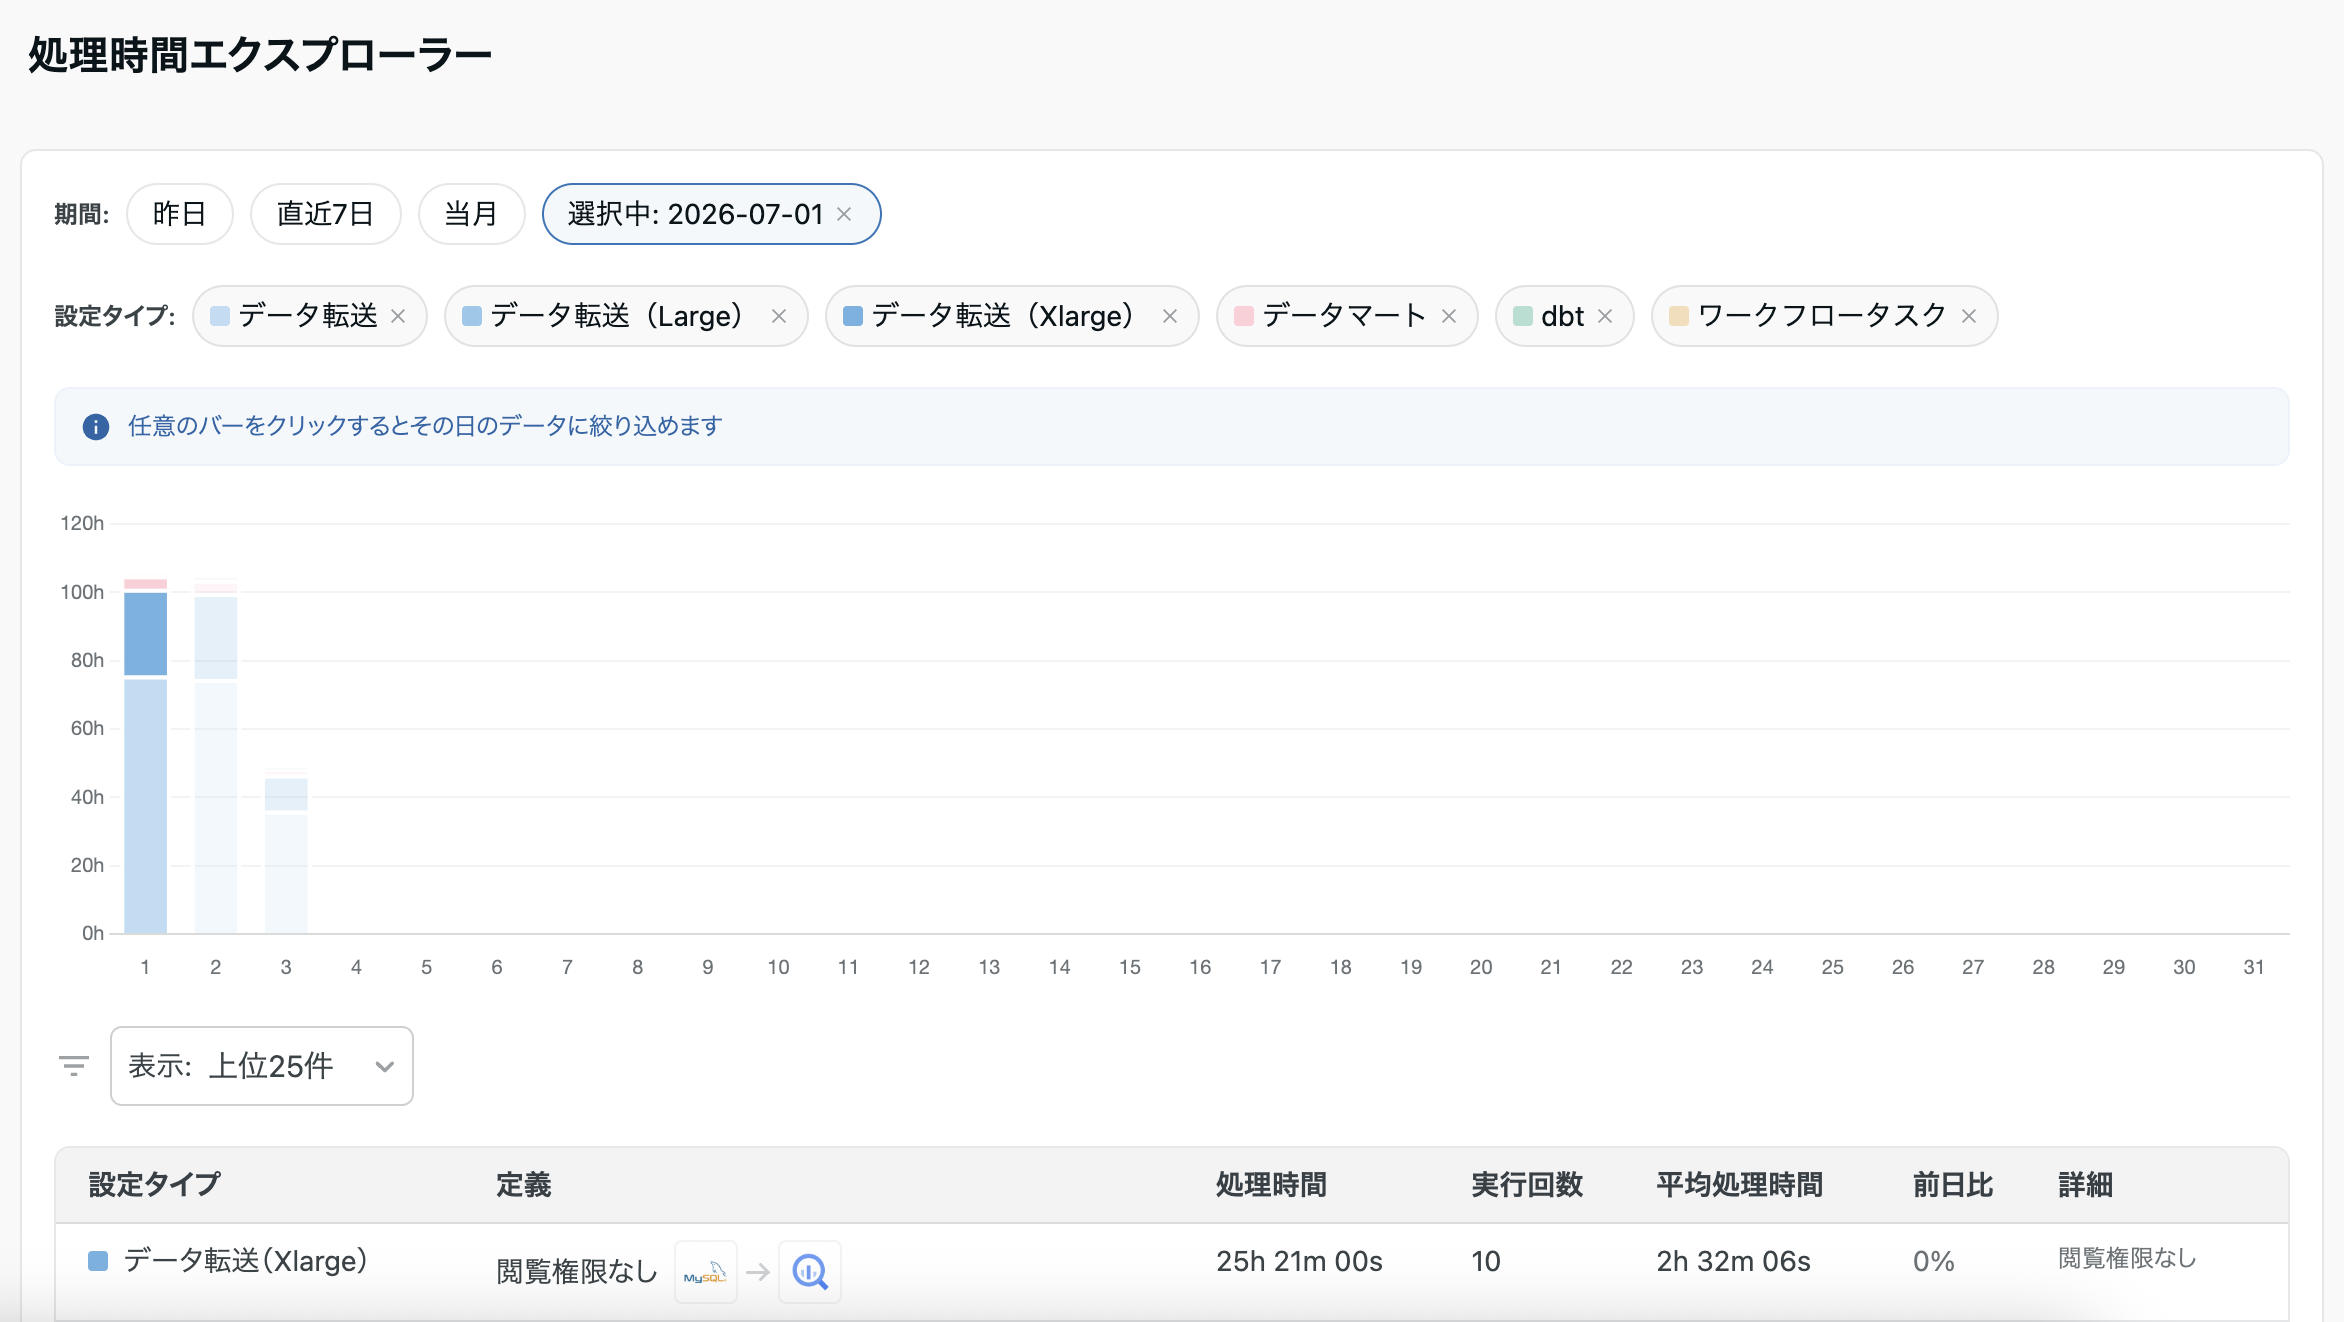Viewport: 2344px width, 1322px height.
Task: Select the 昨日 period filter
Action: point(180,214)
